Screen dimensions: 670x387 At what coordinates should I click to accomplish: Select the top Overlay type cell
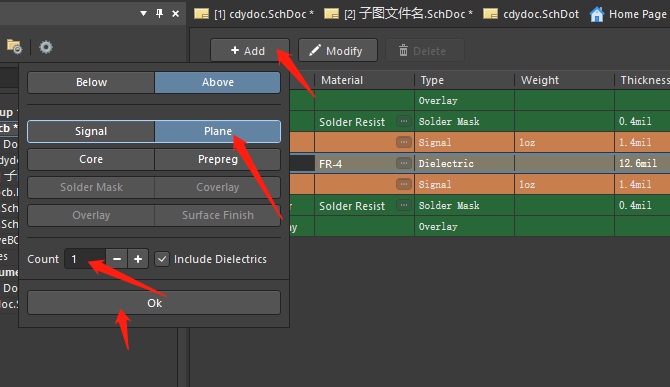(x=464, y=100)
